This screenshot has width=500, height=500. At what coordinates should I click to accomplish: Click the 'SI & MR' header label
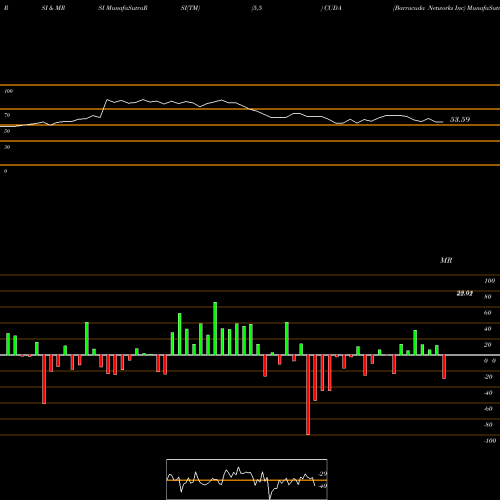(53, 8)
